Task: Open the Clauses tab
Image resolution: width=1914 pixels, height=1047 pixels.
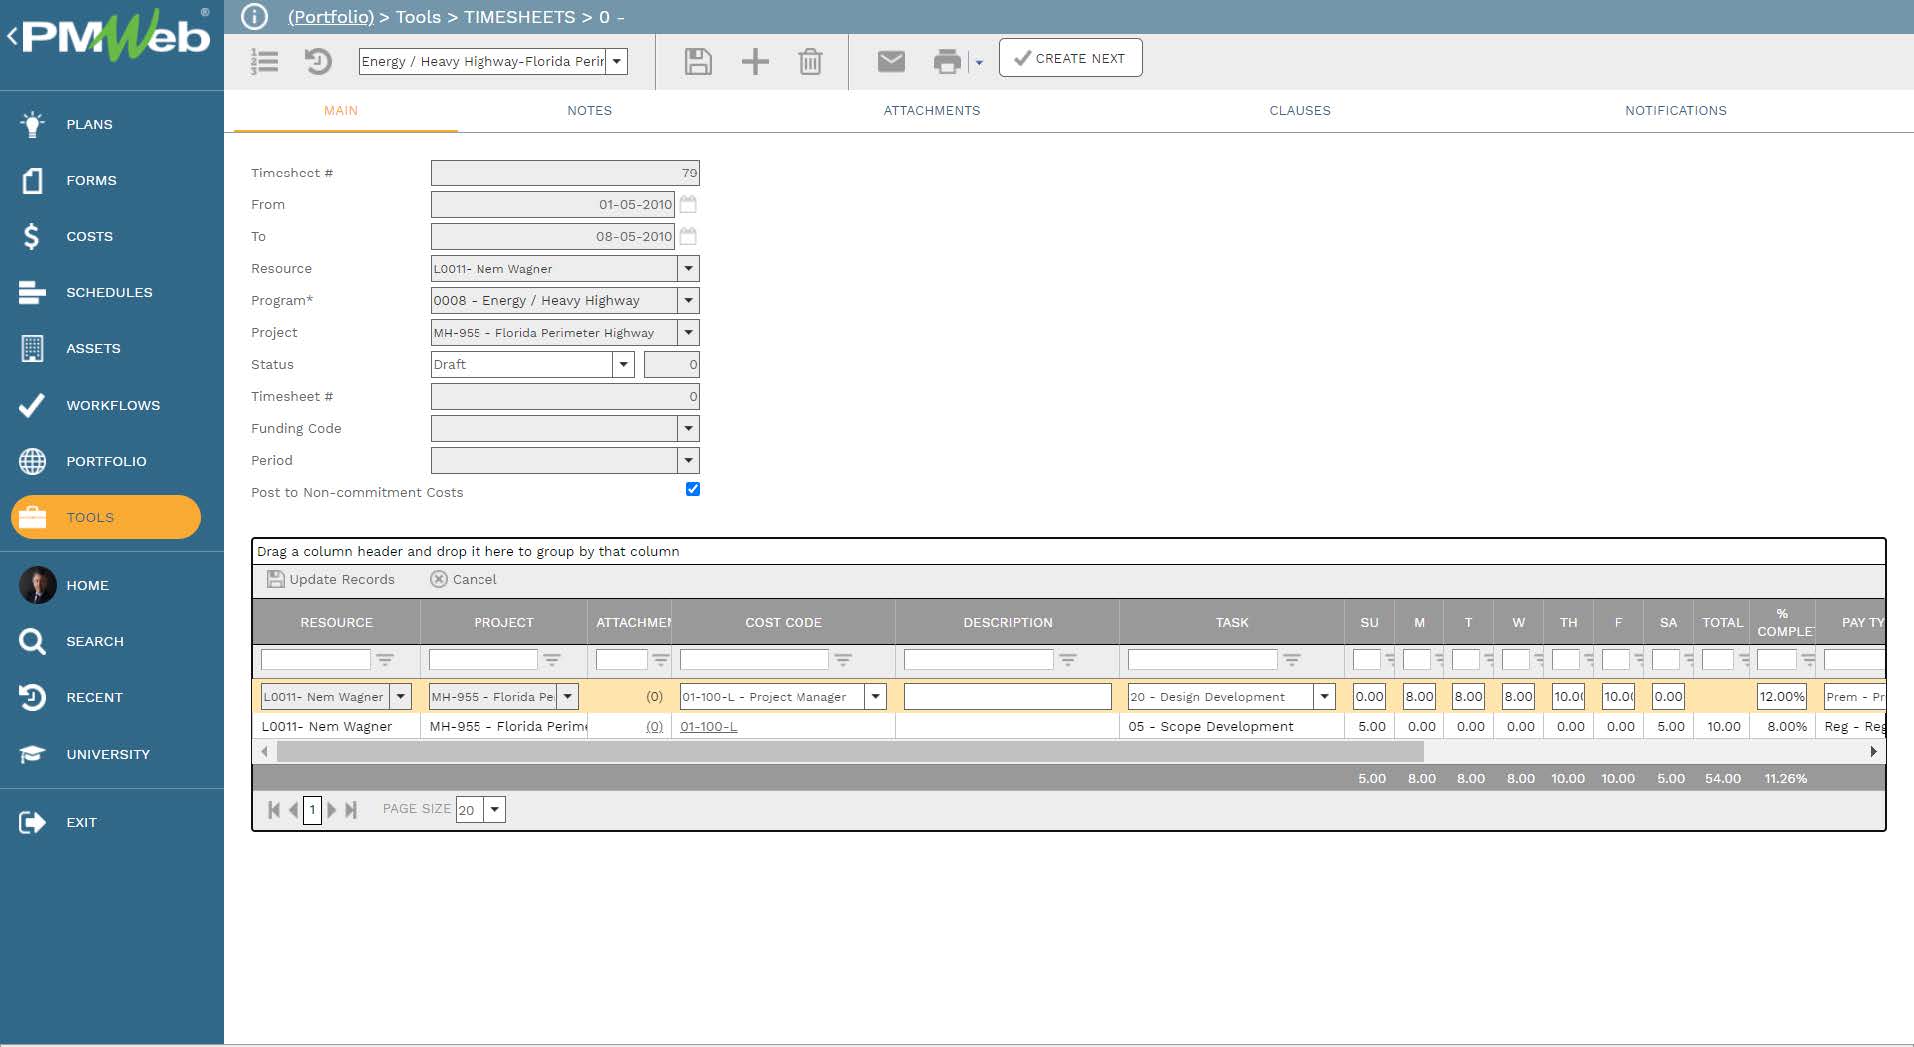Action: 1298,110
